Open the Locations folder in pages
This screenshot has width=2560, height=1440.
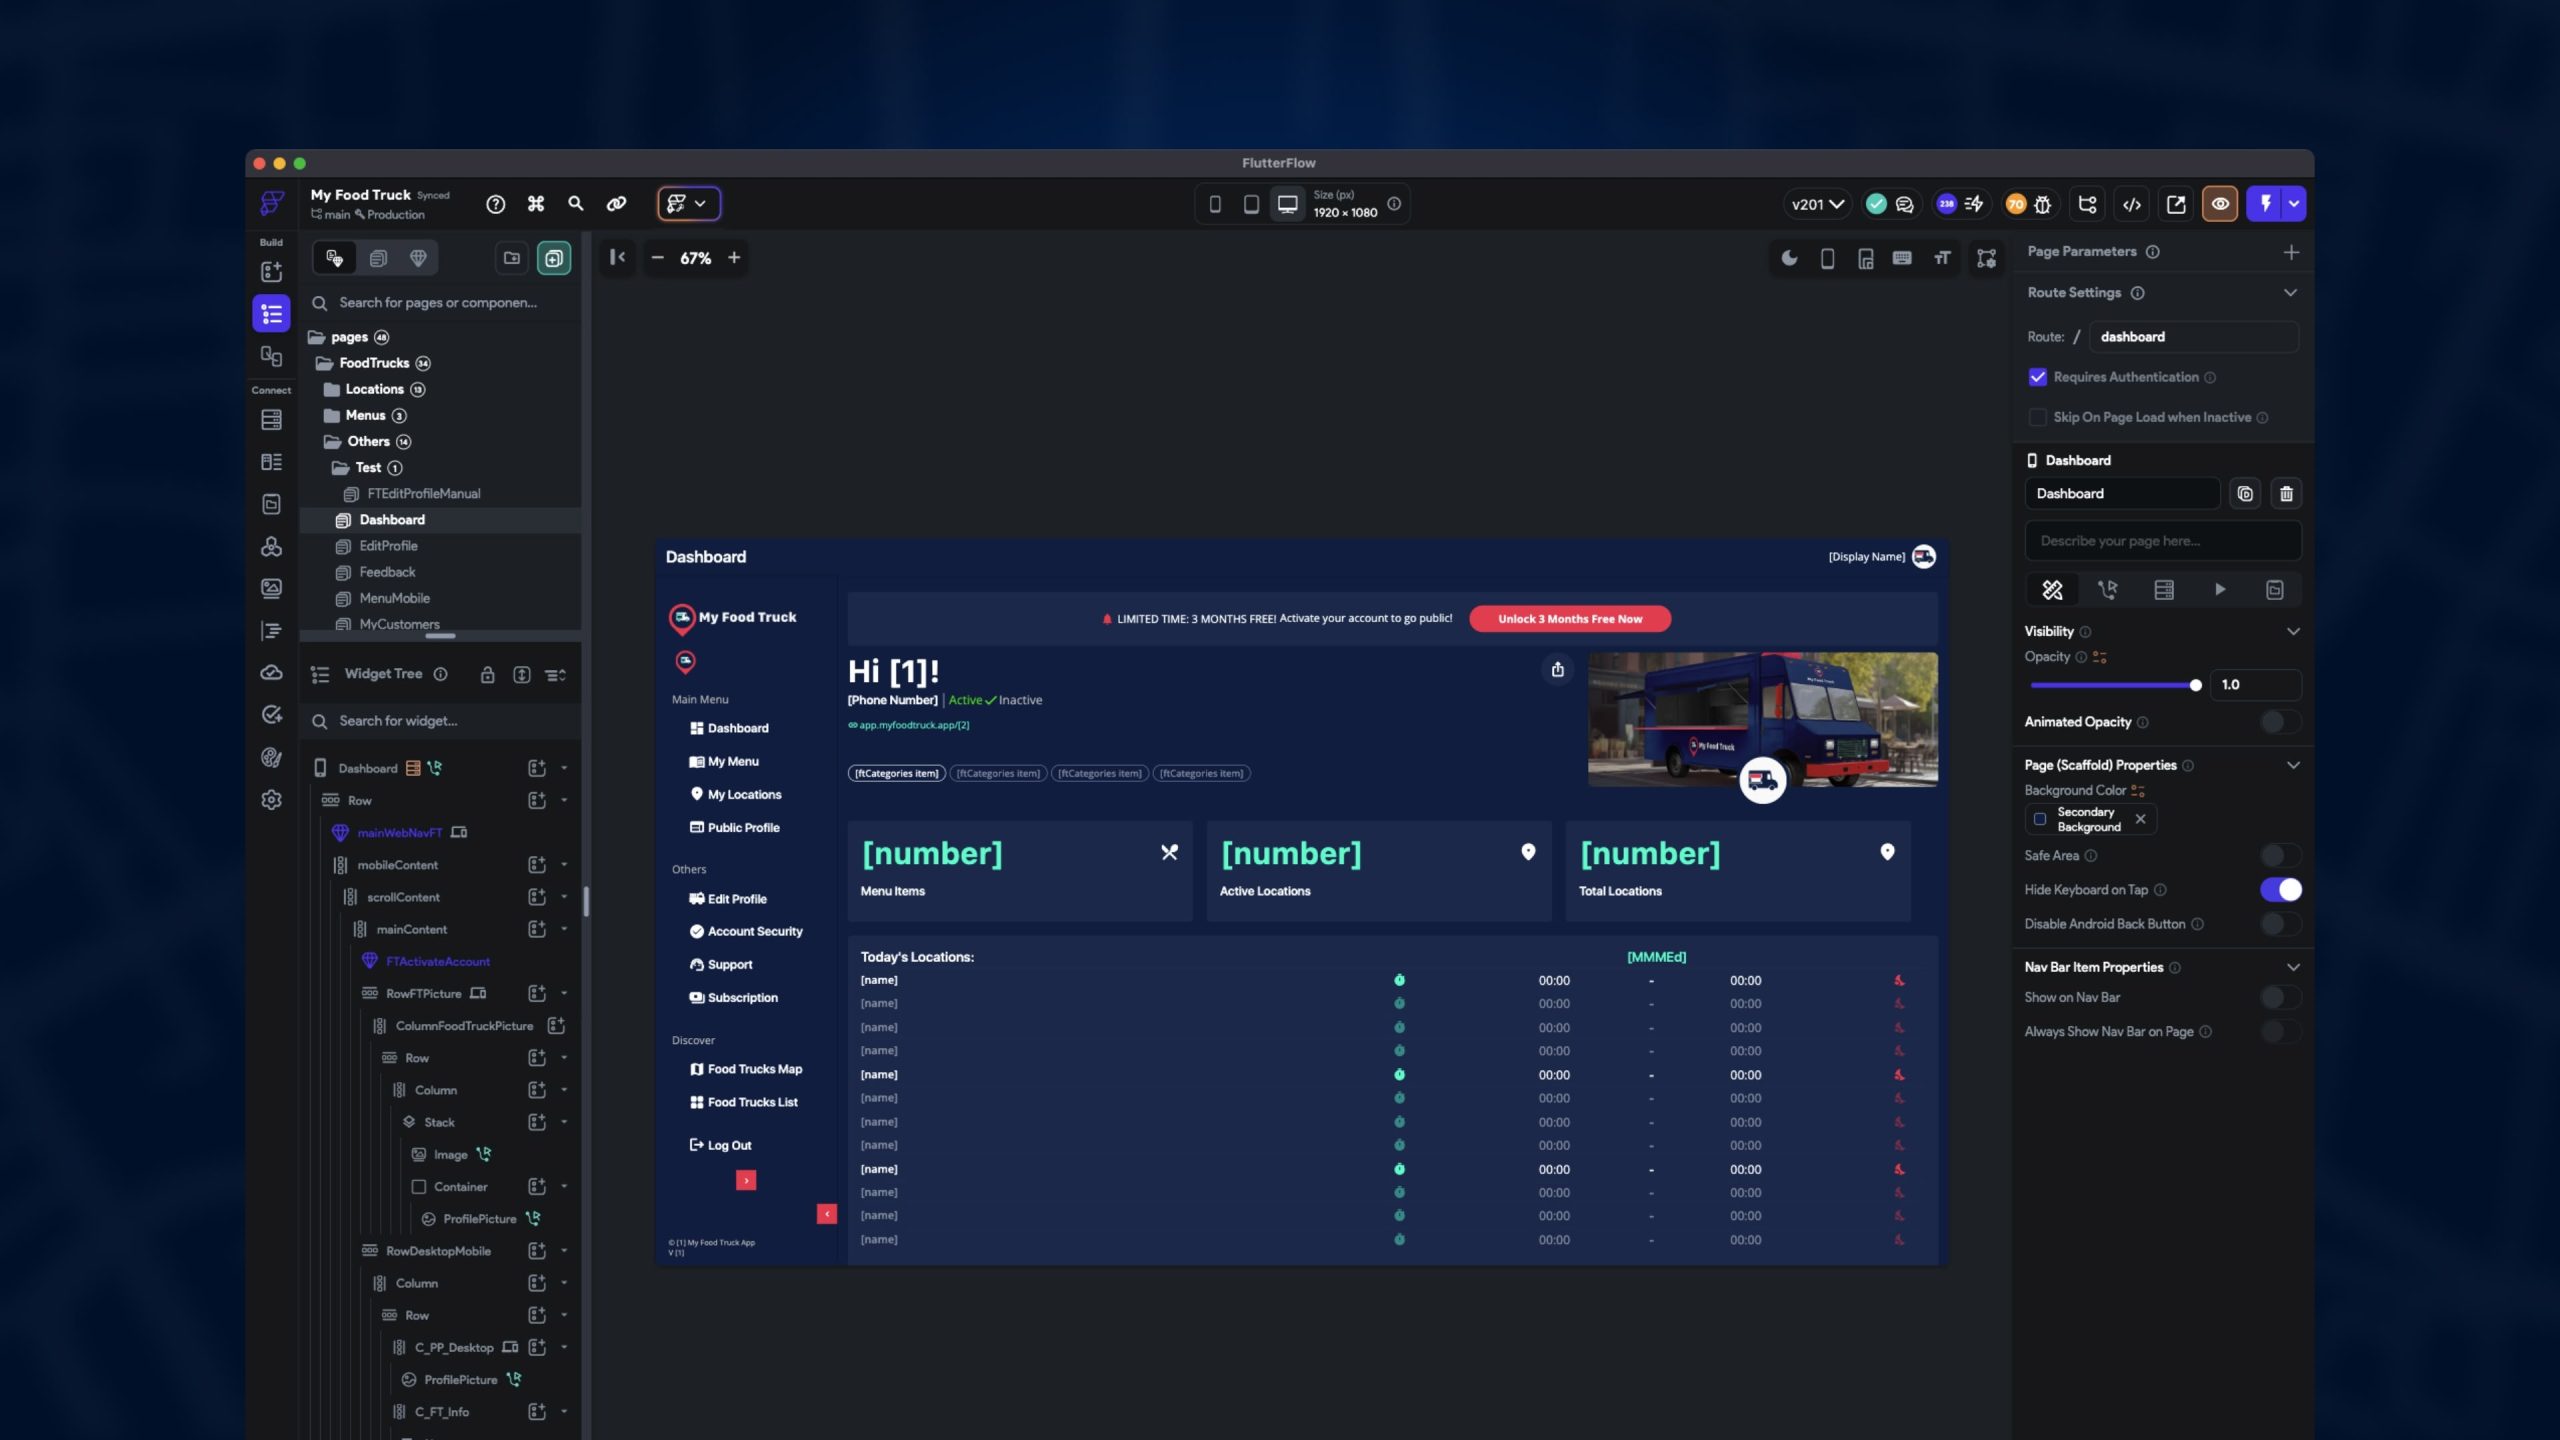[x=374, y=390]
